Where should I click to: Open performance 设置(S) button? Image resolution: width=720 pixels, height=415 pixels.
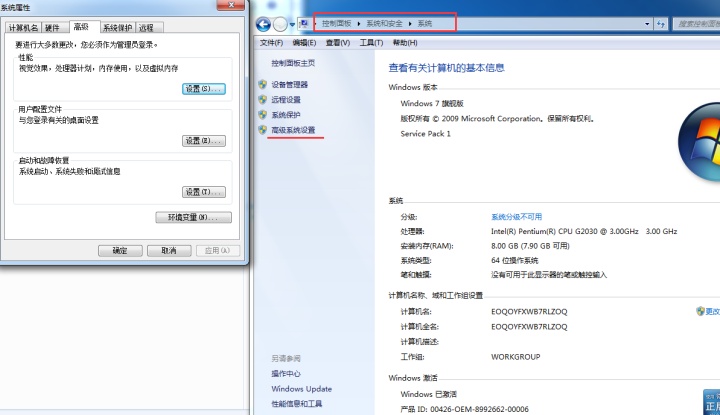(204, 89)
